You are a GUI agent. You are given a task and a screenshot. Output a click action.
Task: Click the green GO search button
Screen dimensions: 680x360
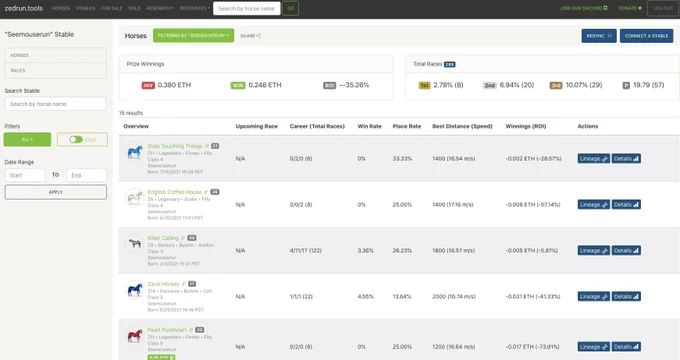tap(291, 8)
